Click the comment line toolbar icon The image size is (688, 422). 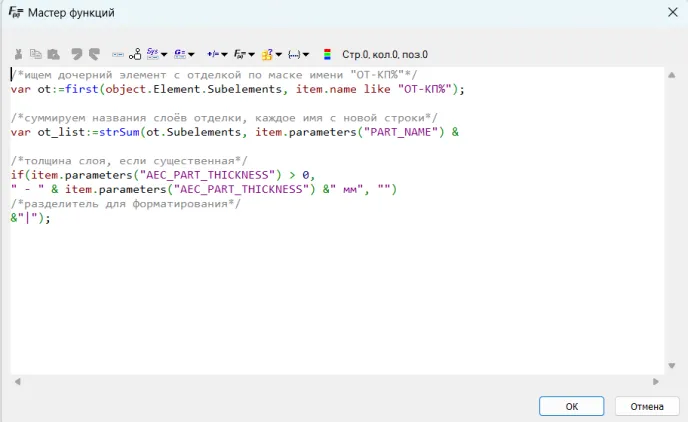coord(117,54)
